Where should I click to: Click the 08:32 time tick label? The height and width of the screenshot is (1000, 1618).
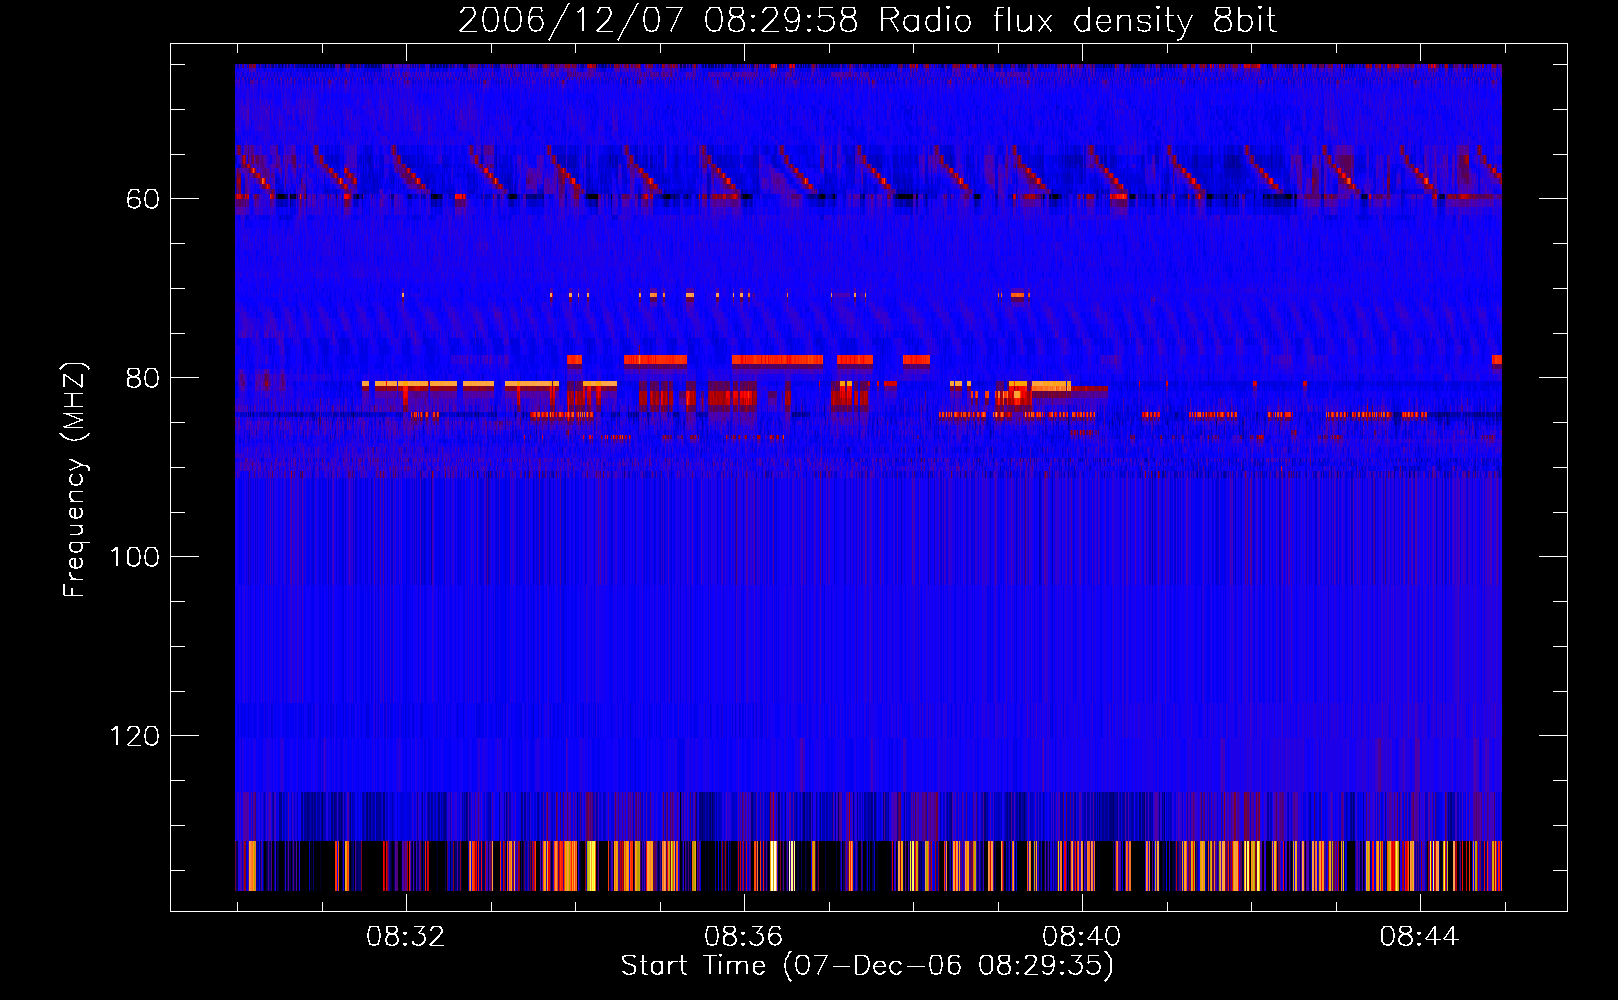[405, 937]
